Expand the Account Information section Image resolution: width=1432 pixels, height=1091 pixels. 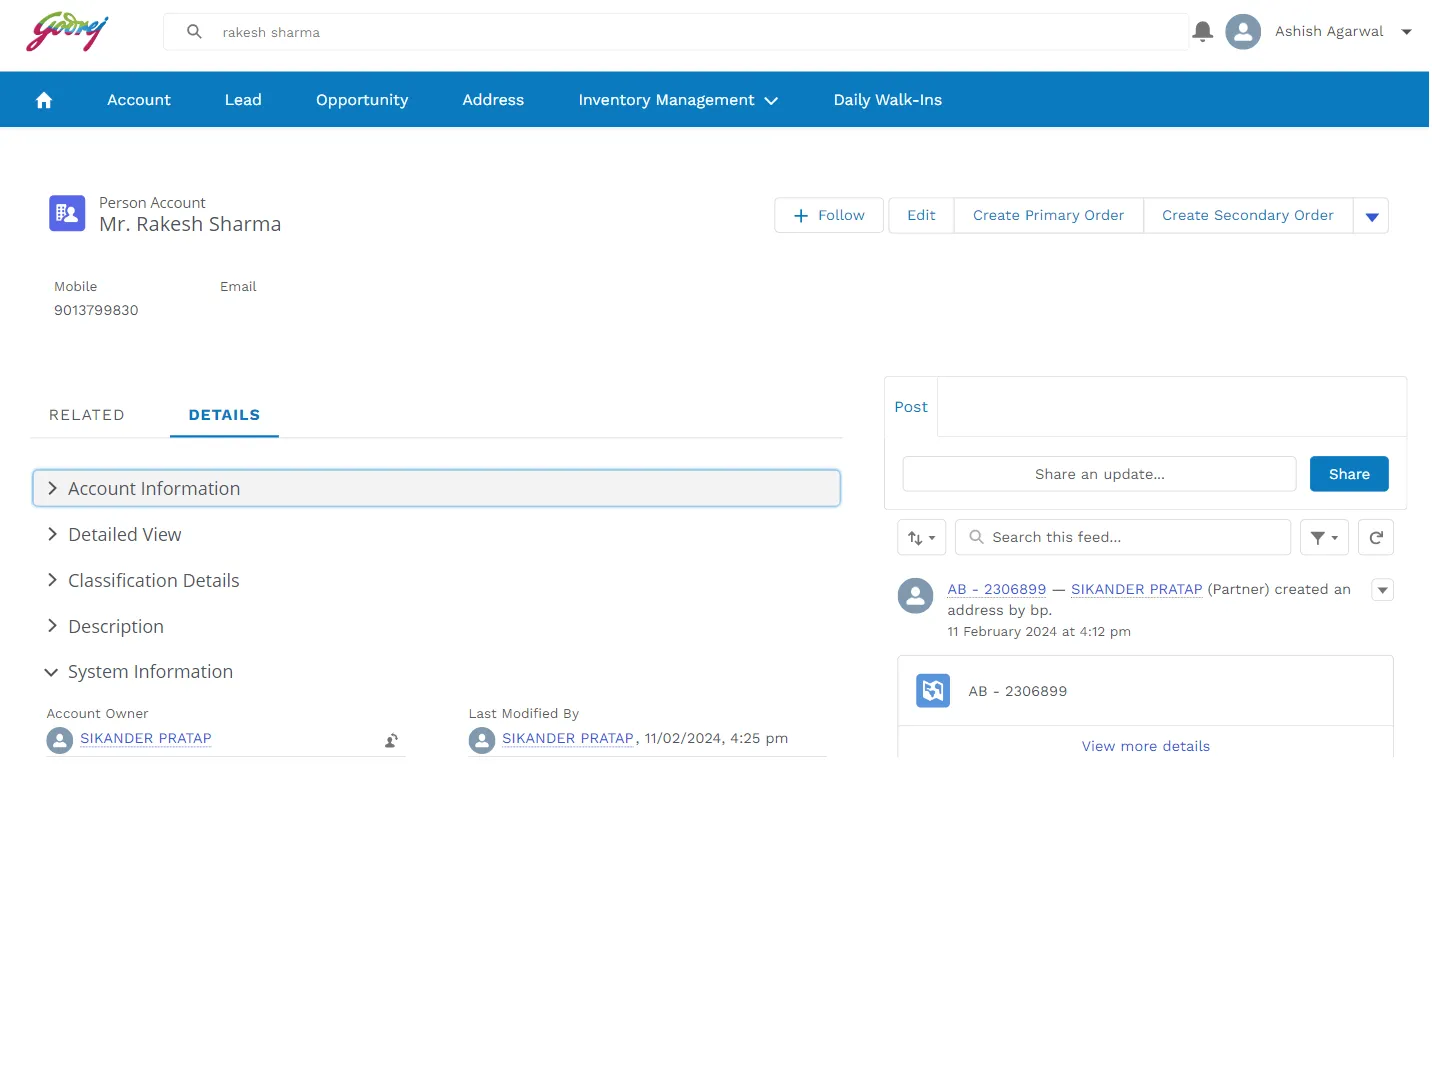[x=436, y=489]
